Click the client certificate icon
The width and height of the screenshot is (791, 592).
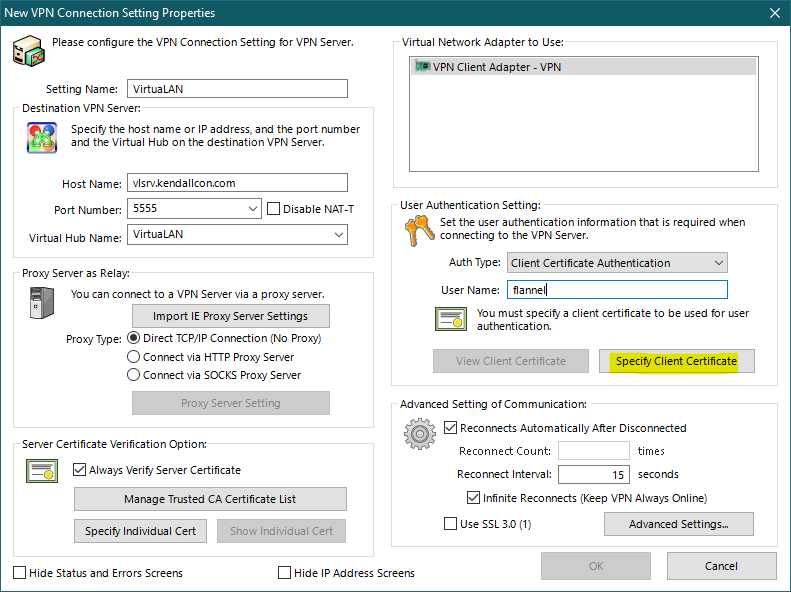coord(449,319)
